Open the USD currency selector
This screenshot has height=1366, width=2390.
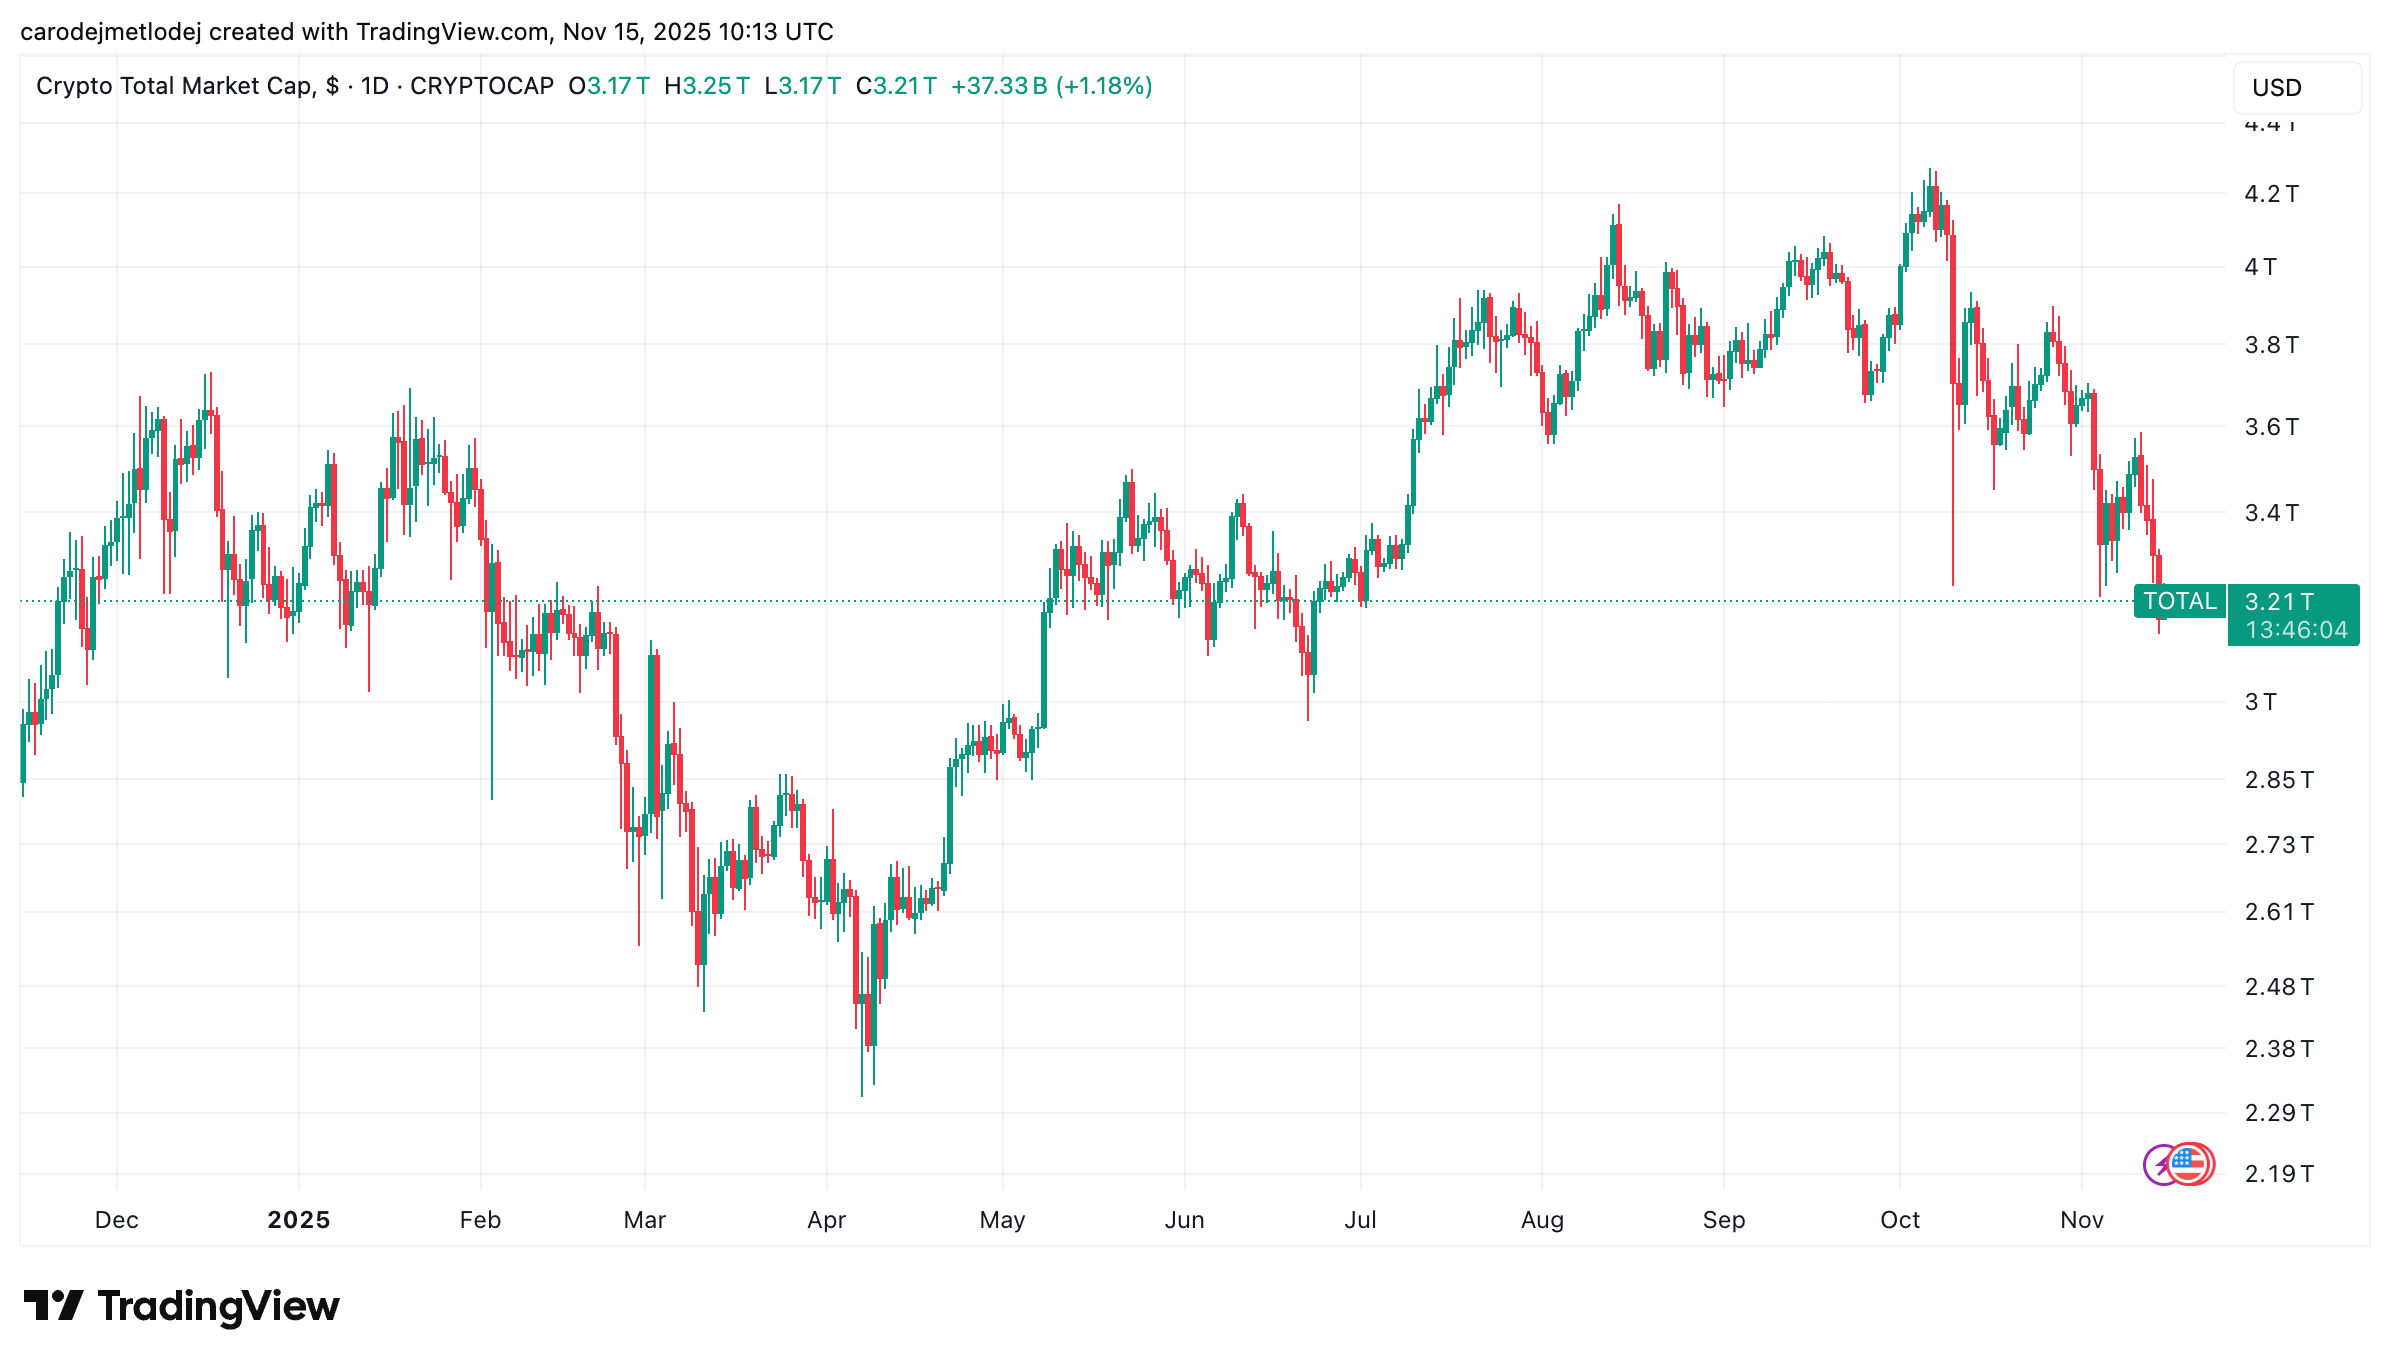click(2297, 88)
